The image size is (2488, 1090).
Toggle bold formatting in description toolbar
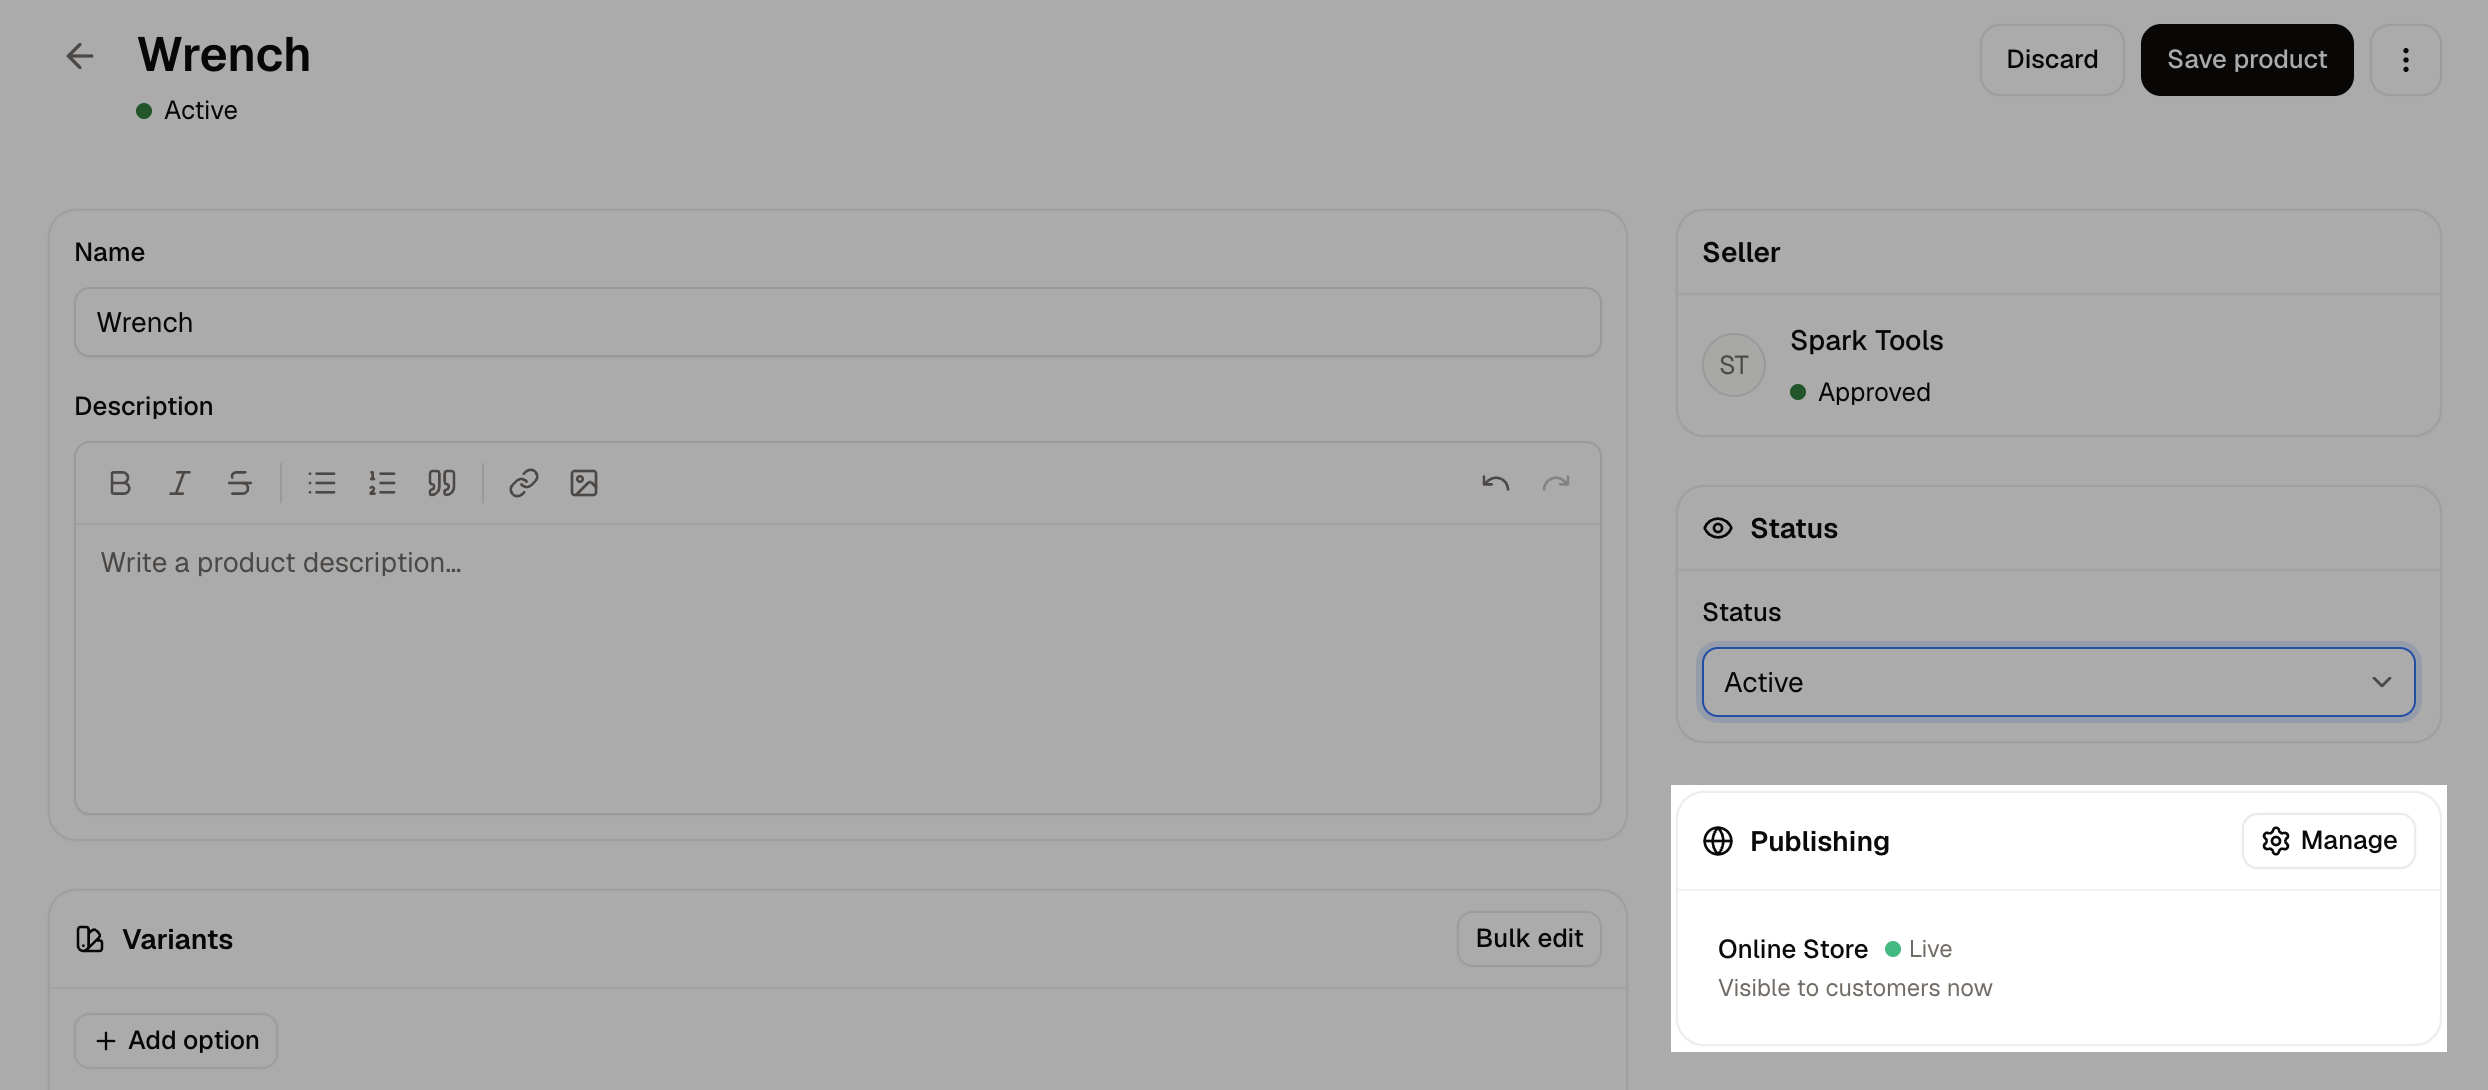point(120,483)
